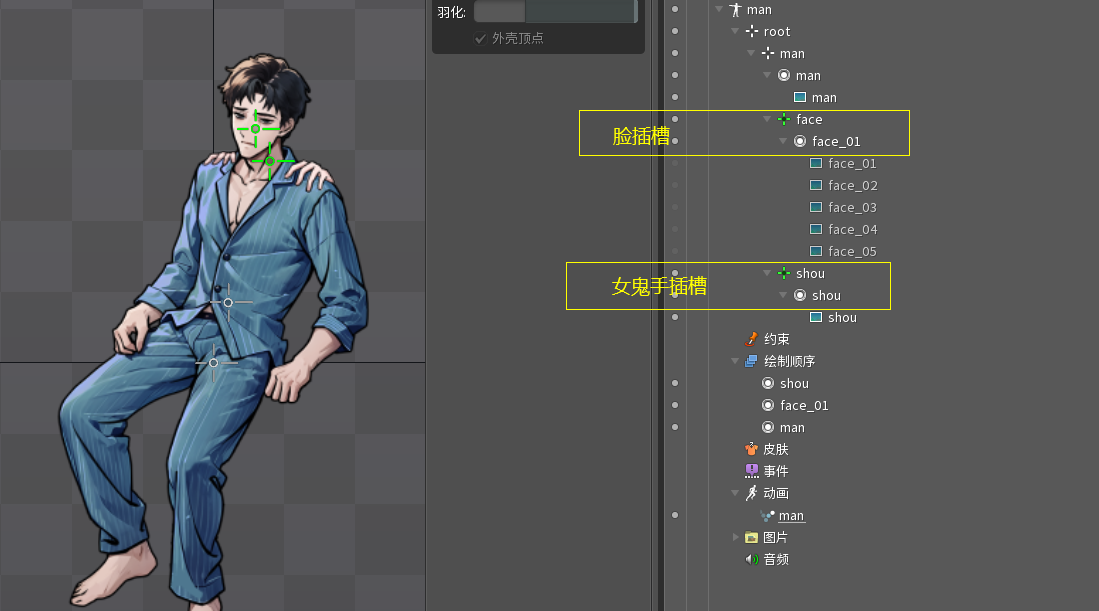This screenshot has width=1099, height=611.
Task: Click the man skeleton icon in tree
Action: click(x=736, y=10)
